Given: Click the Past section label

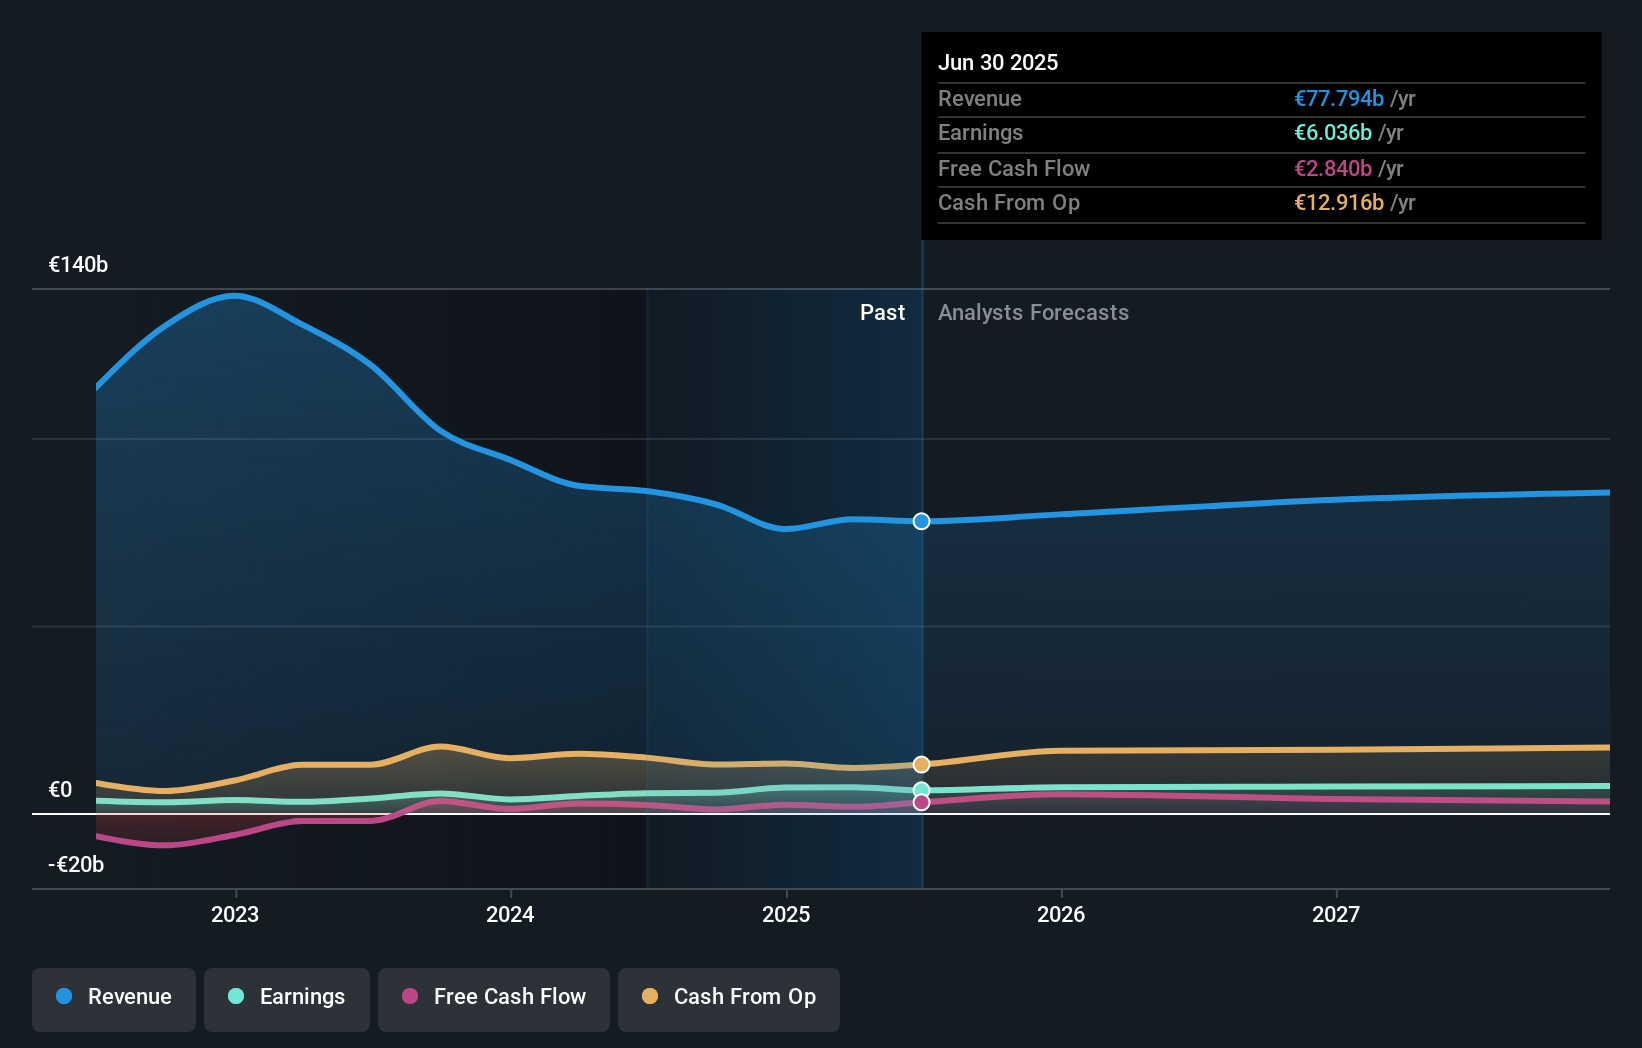Looking at the screenshot, I should click(882, 312).
